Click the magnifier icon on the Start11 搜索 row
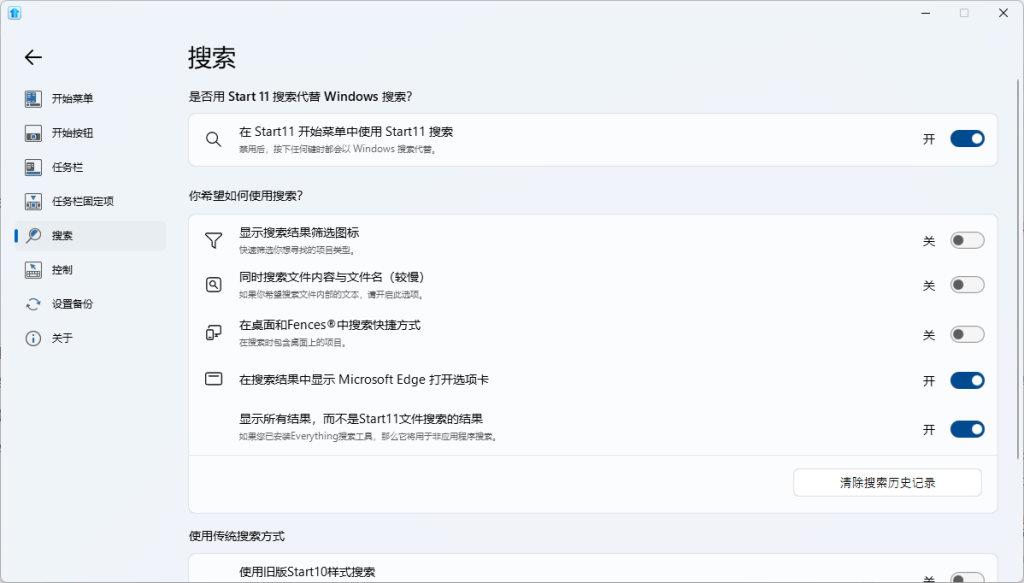 [x=212, y=138]
